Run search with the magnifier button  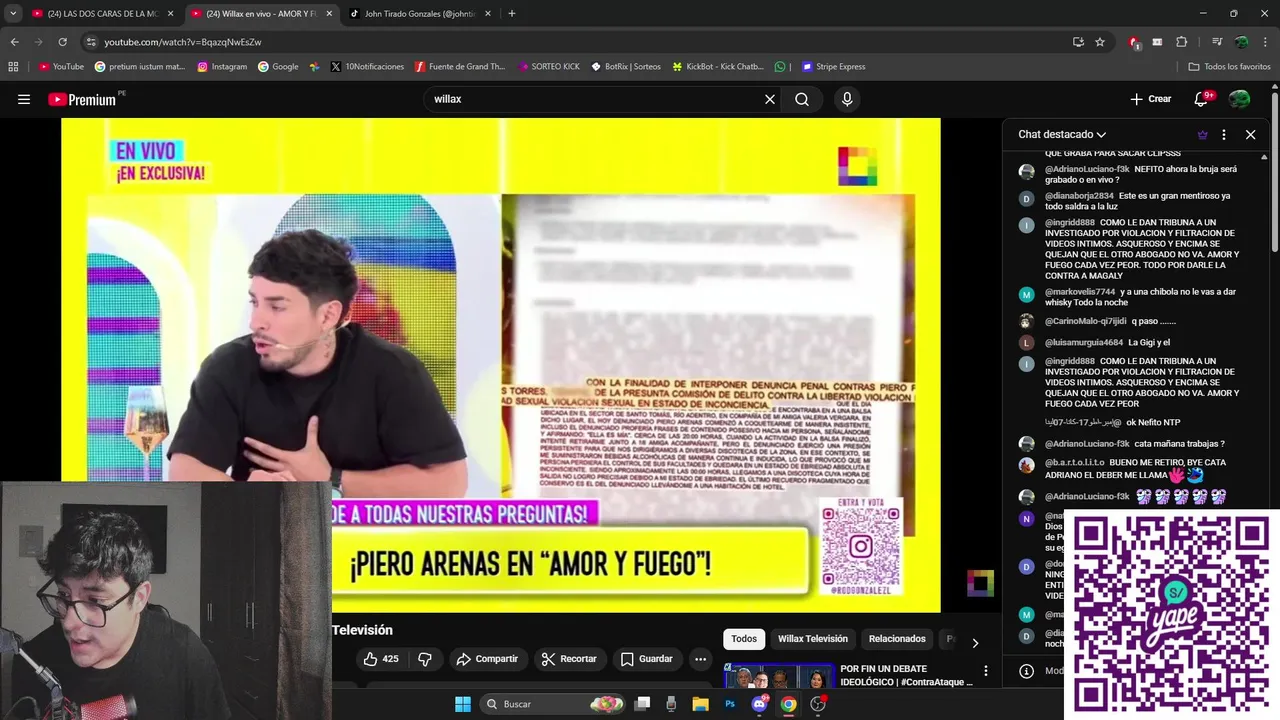(802, 99)
